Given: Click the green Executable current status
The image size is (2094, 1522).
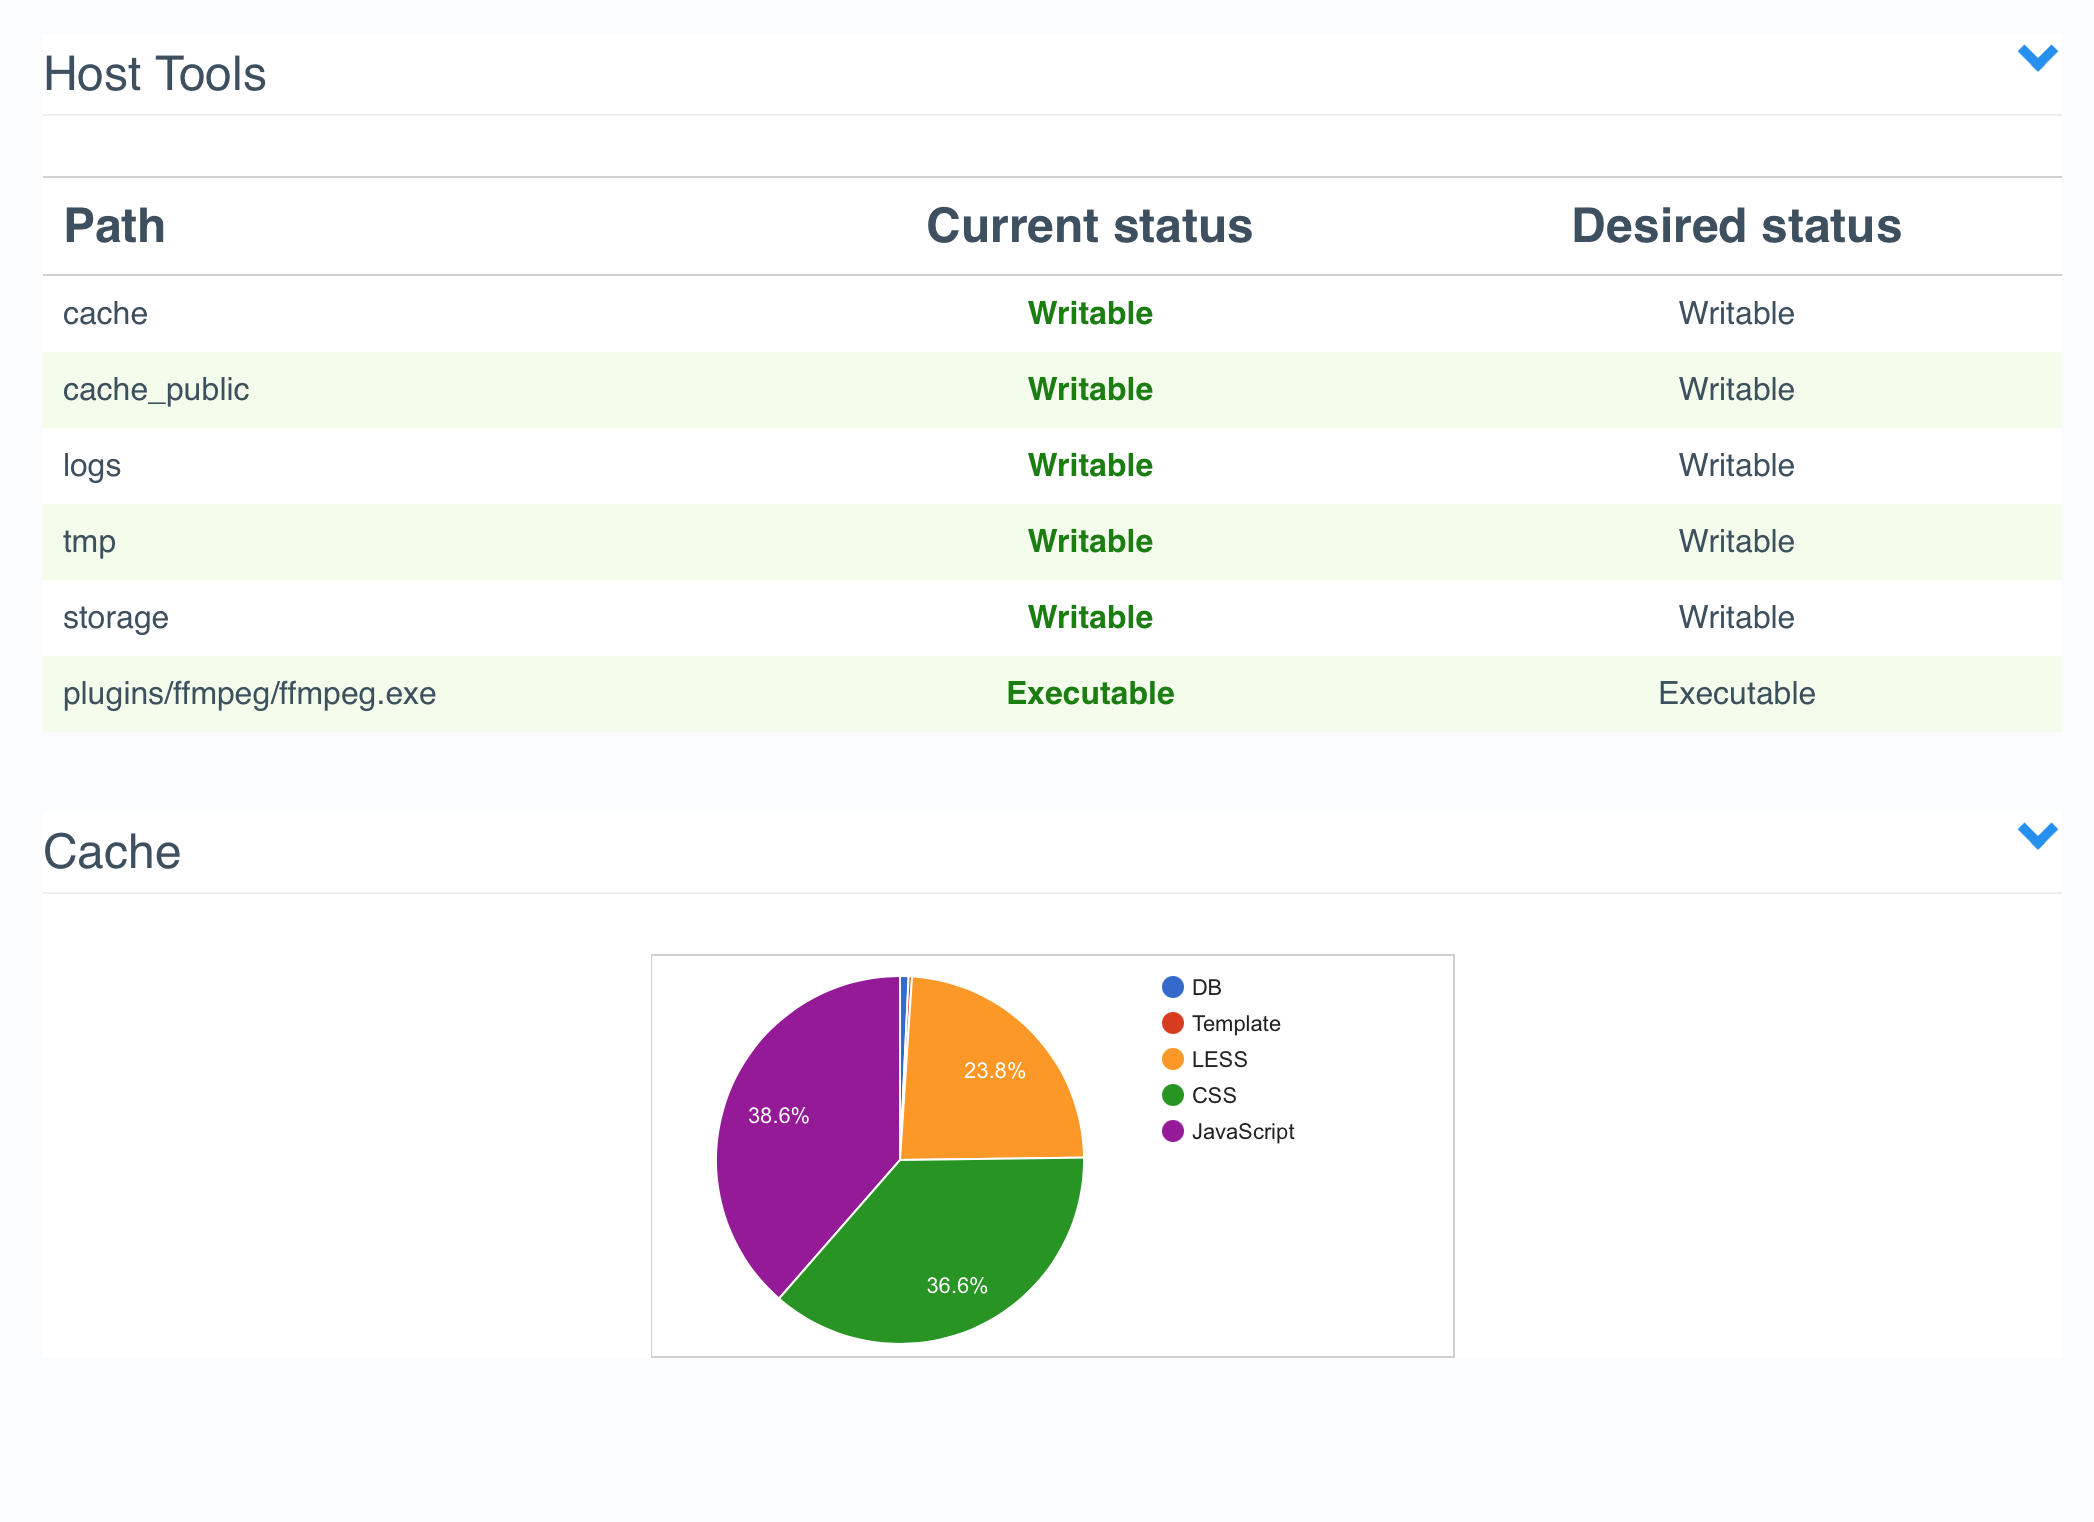Looking at the screenshot, I should tap(1090, 693).
